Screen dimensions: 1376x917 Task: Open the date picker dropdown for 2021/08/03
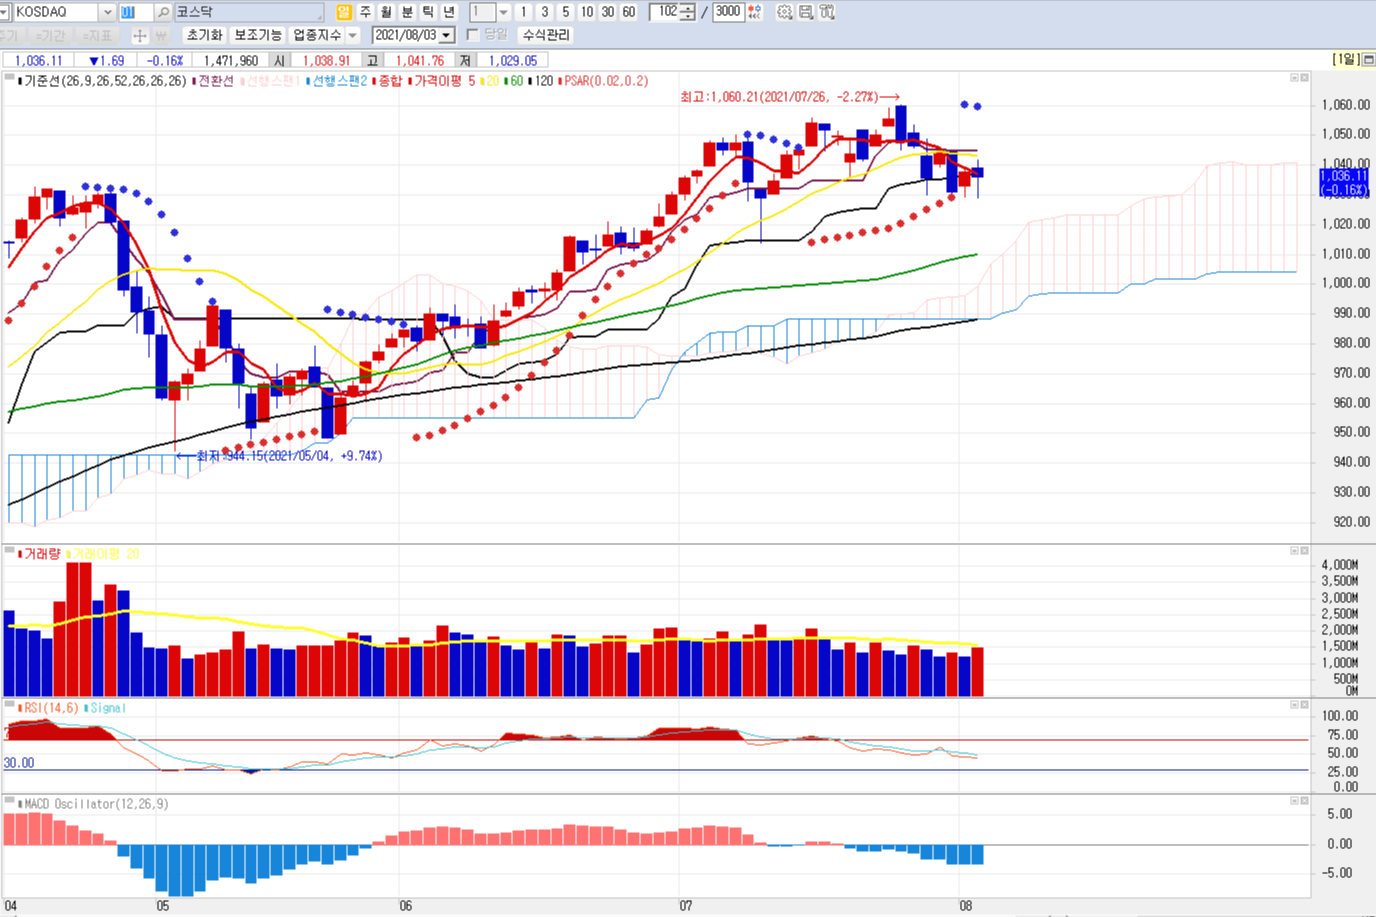tap(446, 35)
